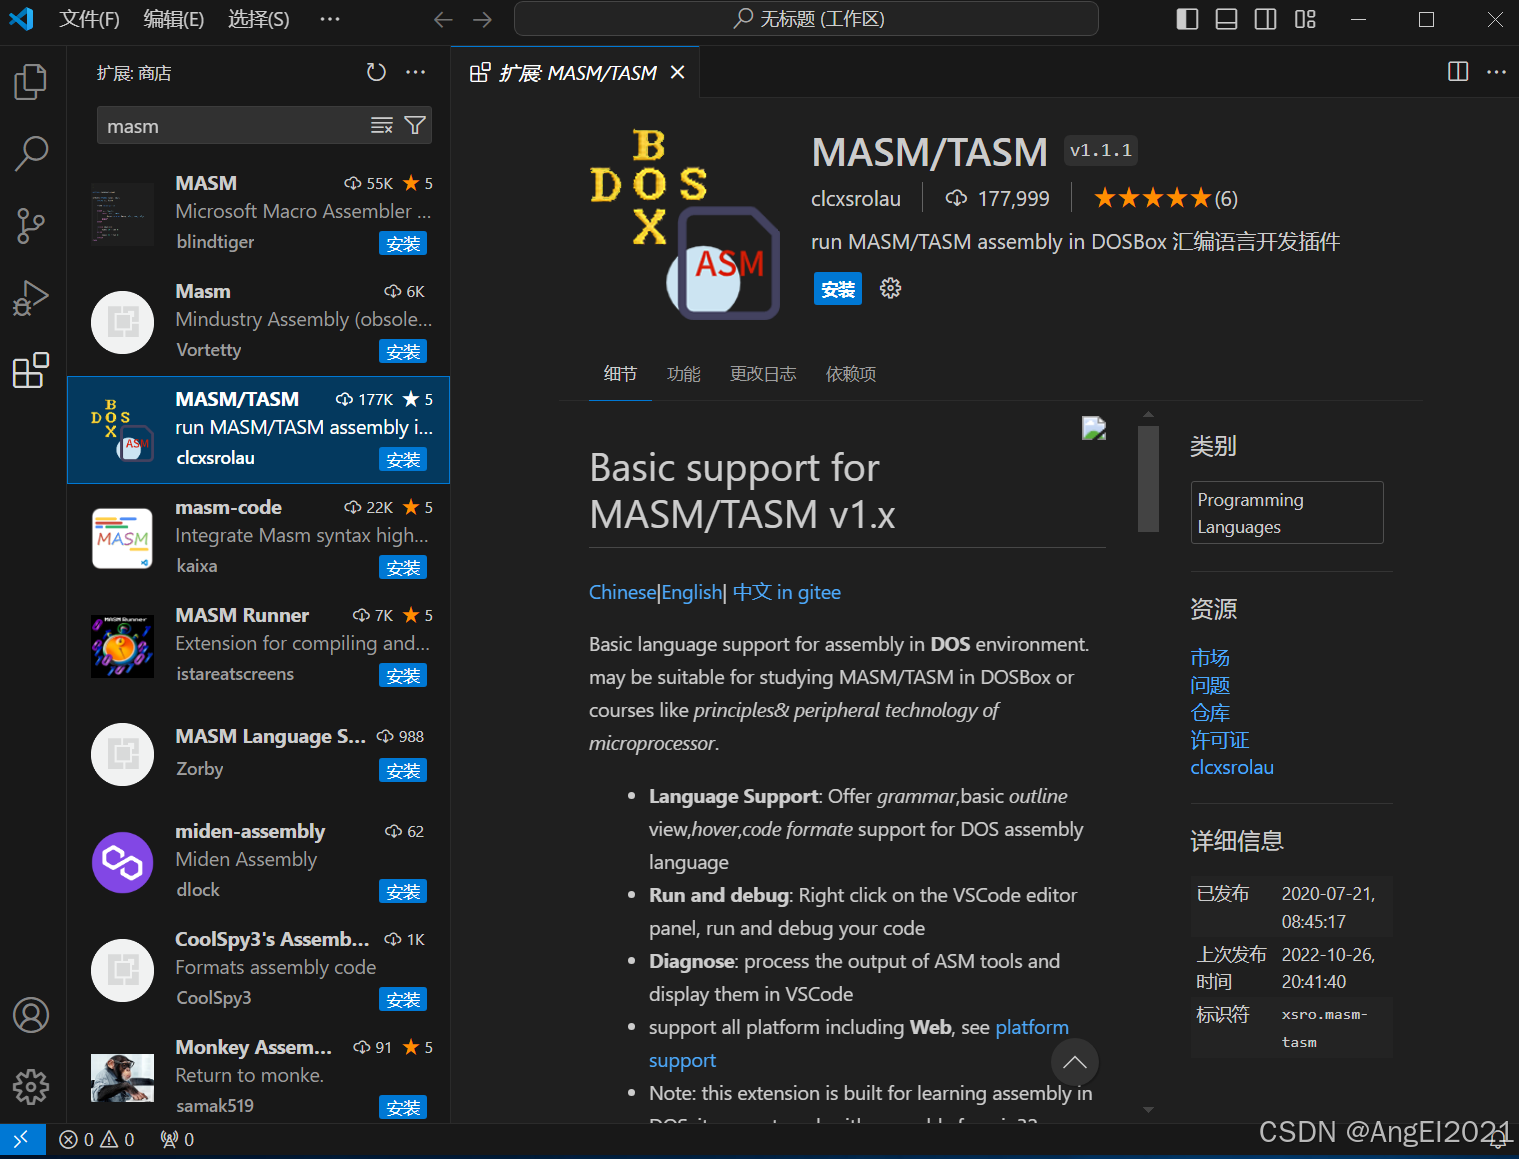
Task: Install MASM by blindtiger
Action: pos(403,244)
